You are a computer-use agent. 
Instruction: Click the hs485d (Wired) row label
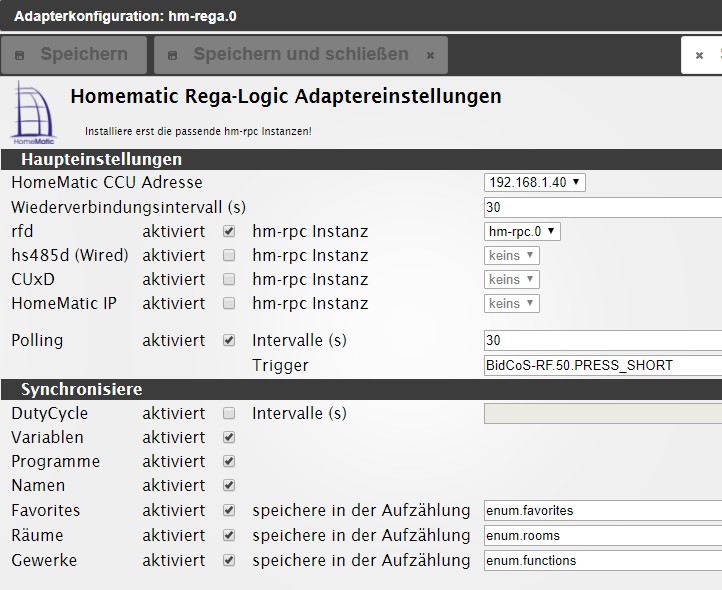click(x=70, y=255)
